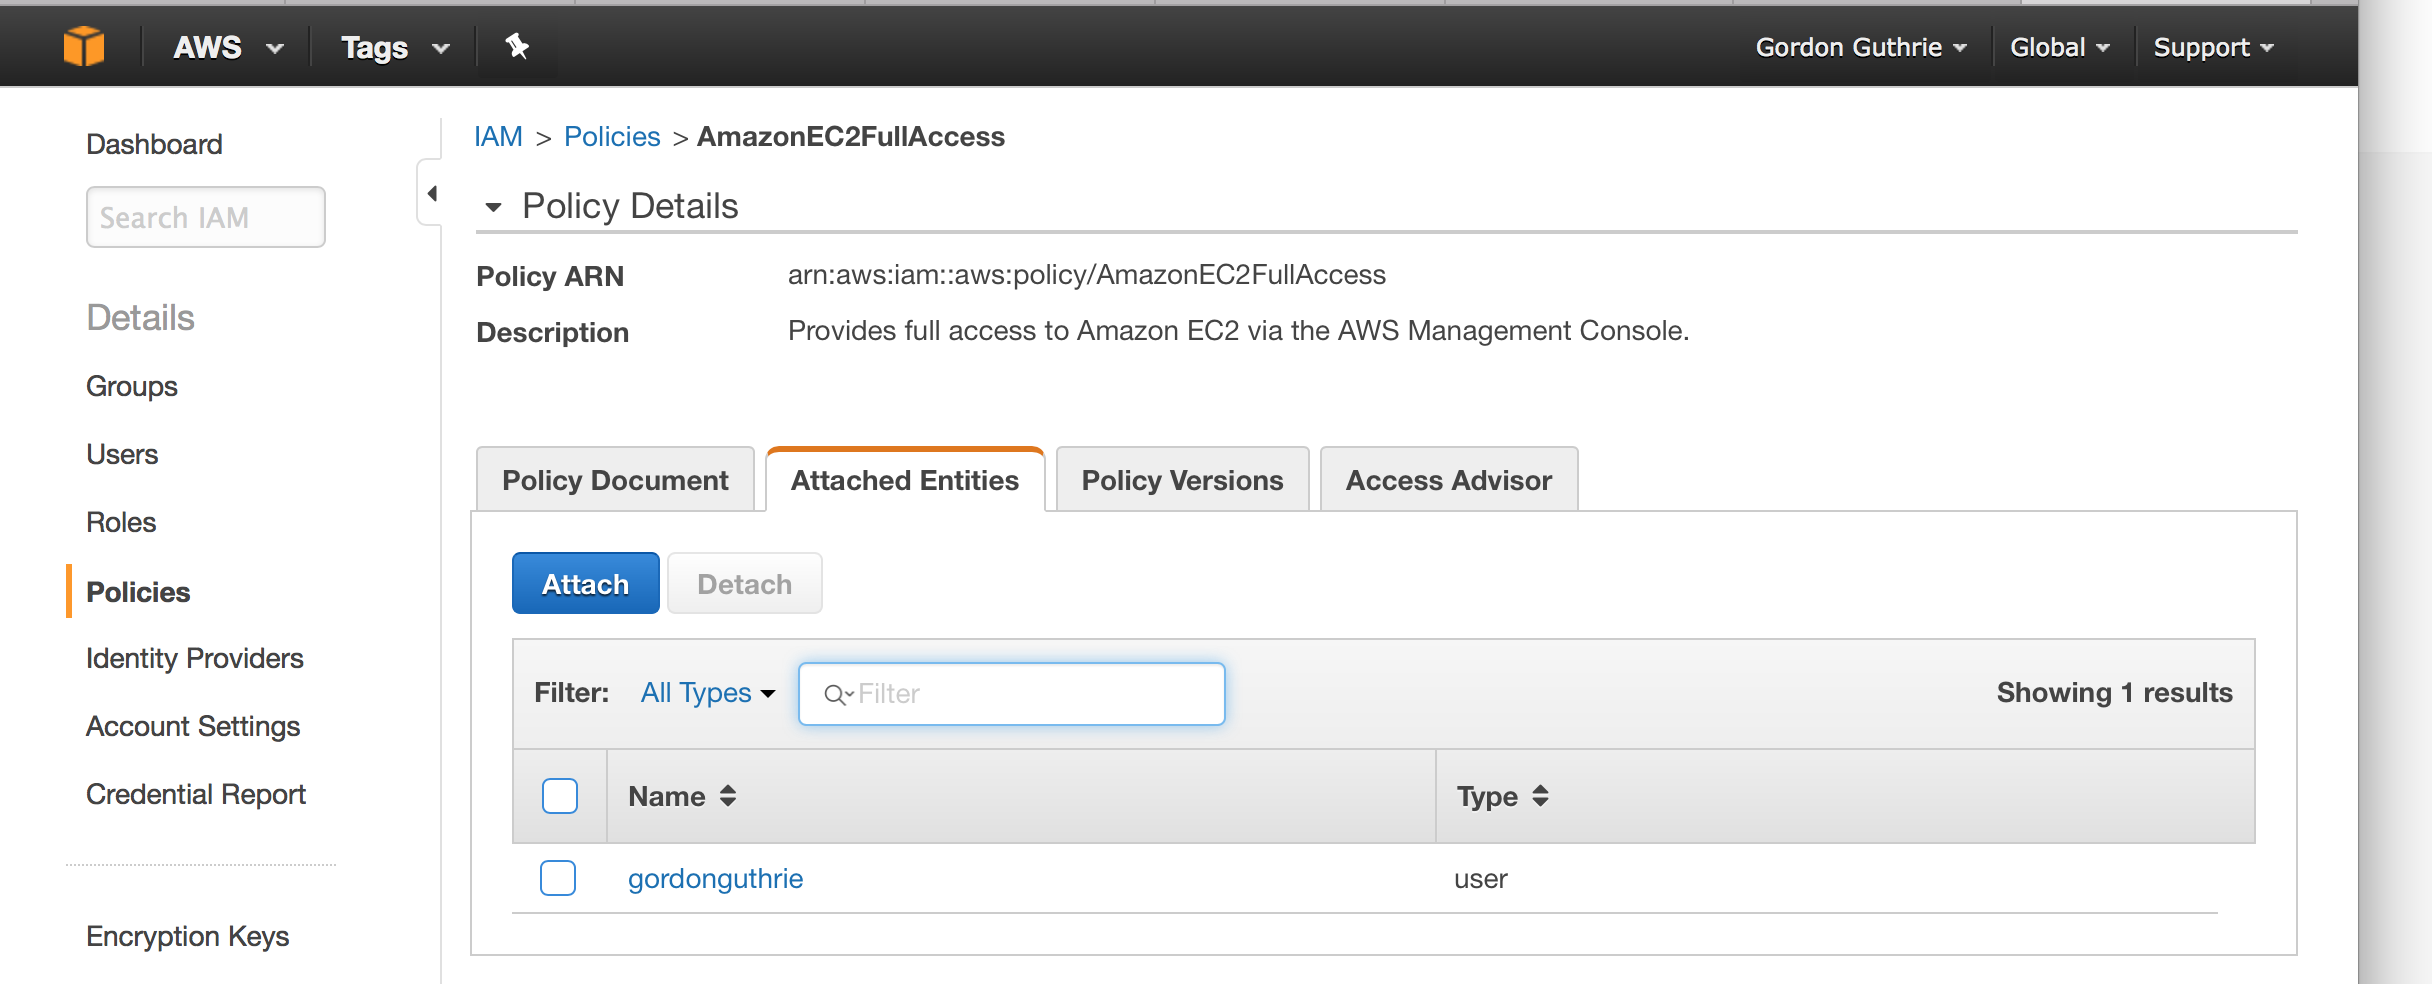Collapse the sidebar with the left arrow
Screen dimensions: 2432x984
[x=432, y=193]
